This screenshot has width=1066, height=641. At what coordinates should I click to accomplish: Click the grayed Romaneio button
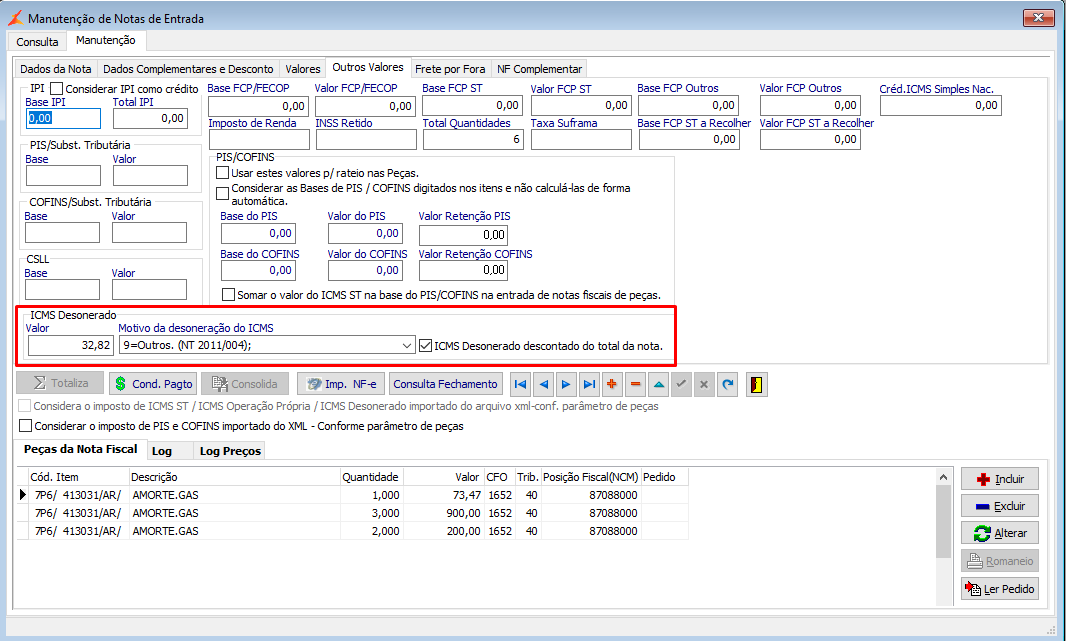point(1000,561)
